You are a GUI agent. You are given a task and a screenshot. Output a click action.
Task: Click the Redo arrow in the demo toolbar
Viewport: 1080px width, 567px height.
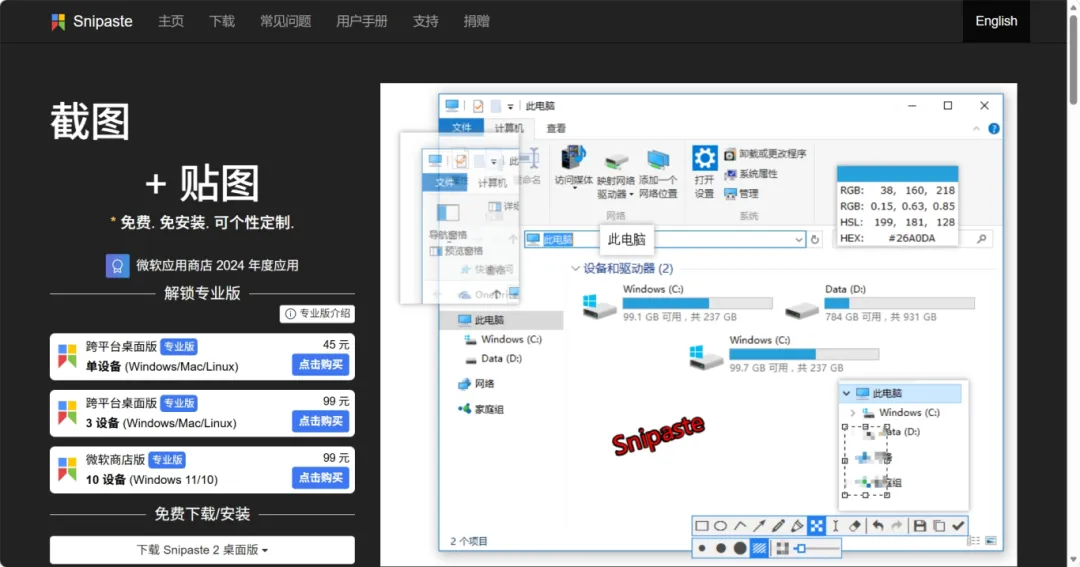coord(897,526)
